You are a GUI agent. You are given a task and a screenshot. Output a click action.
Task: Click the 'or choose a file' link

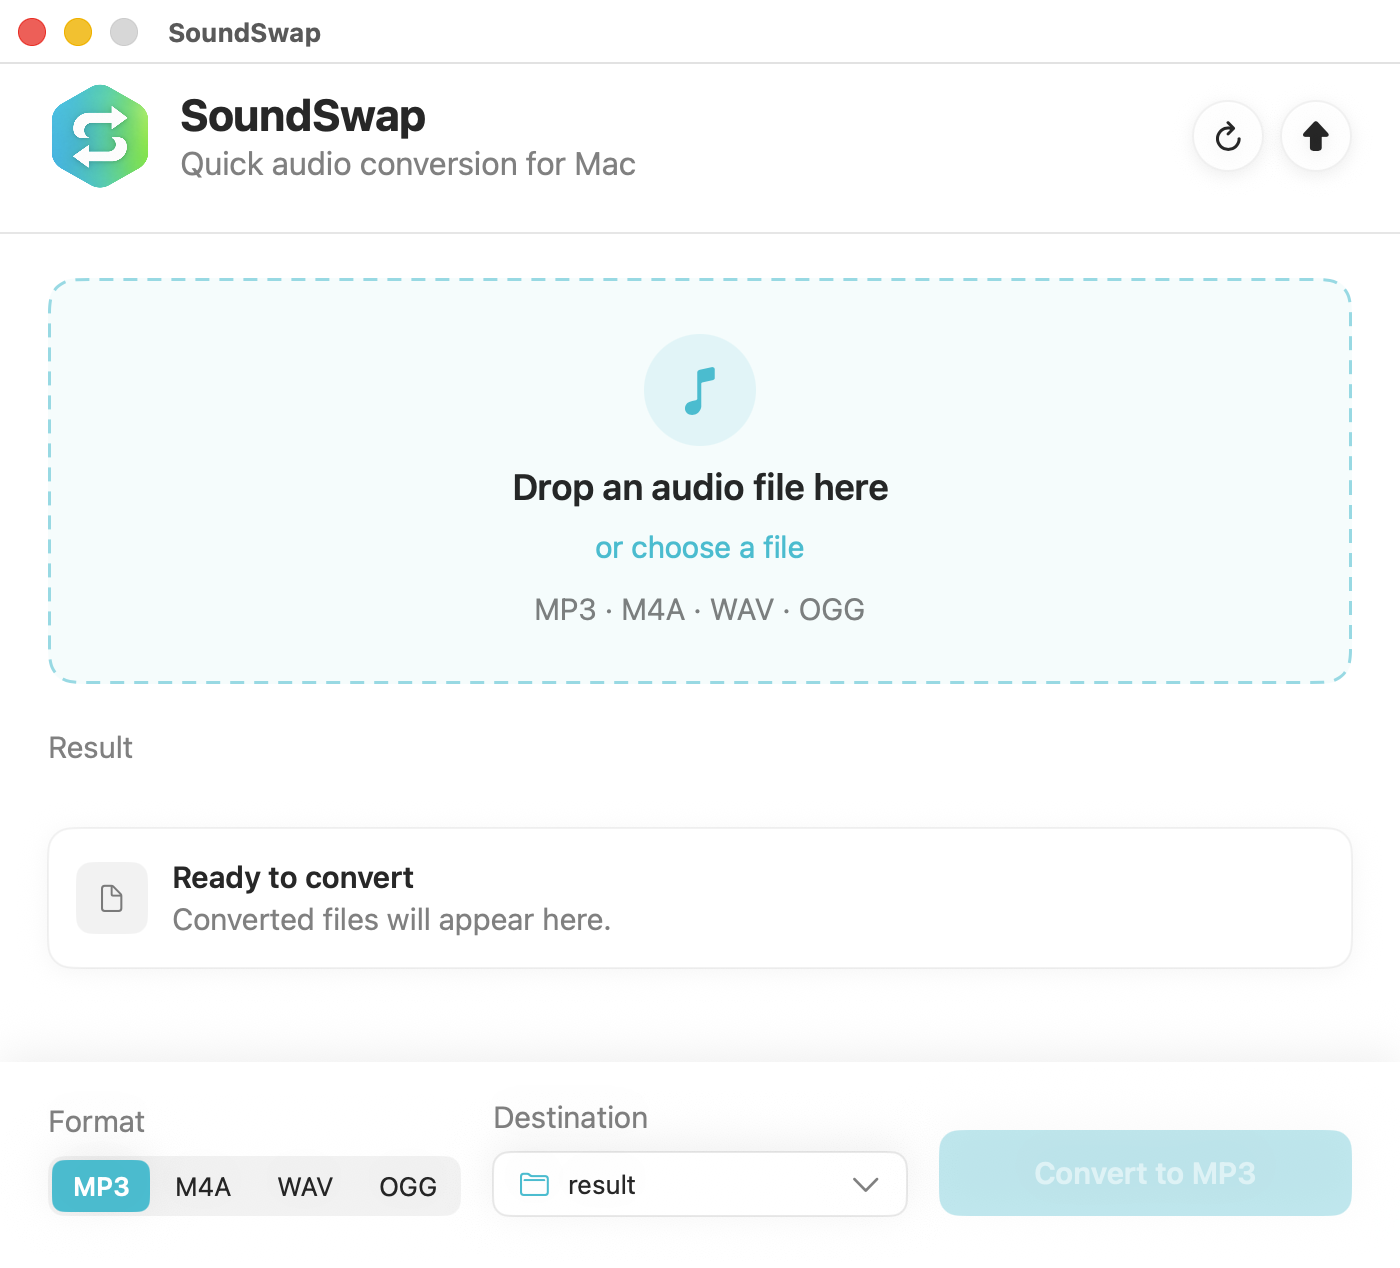point(700,548)
